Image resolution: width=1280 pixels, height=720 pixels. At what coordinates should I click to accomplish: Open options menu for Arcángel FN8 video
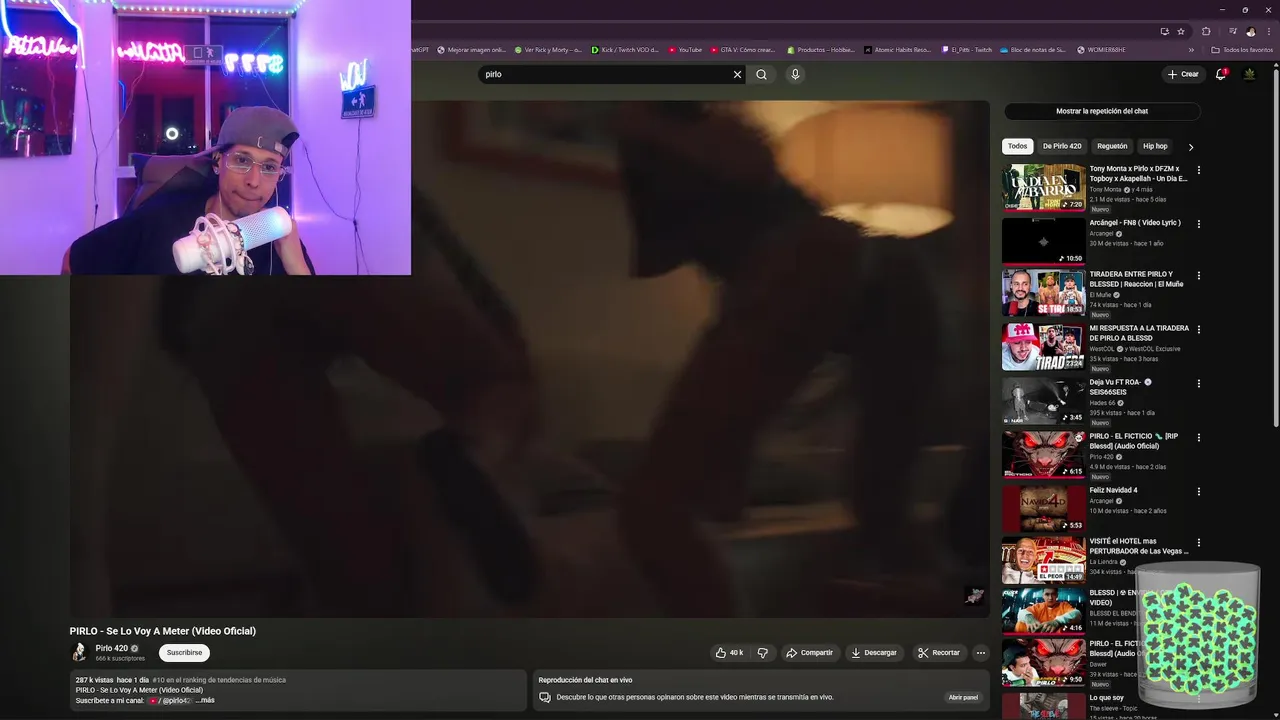(x=1198, y=224)
